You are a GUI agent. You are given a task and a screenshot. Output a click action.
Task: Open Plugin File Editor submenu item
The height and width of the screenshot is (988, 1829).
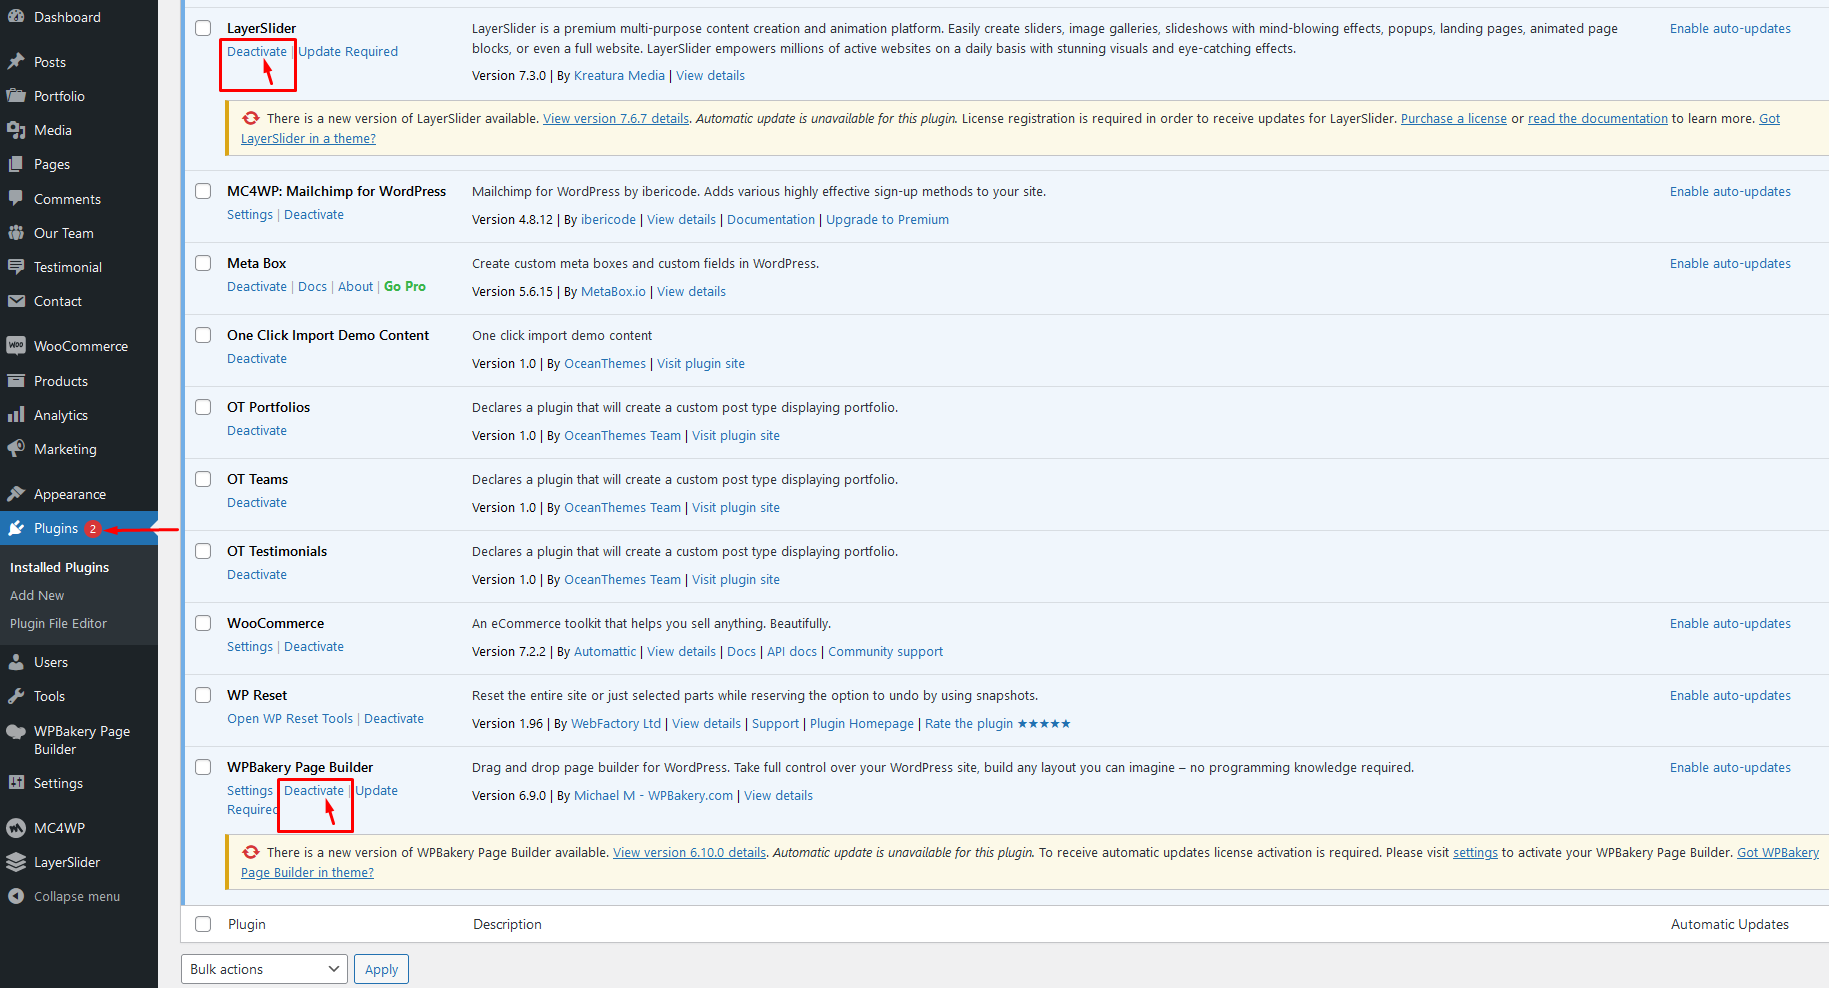pyautogui.click(x=58, y=623)
